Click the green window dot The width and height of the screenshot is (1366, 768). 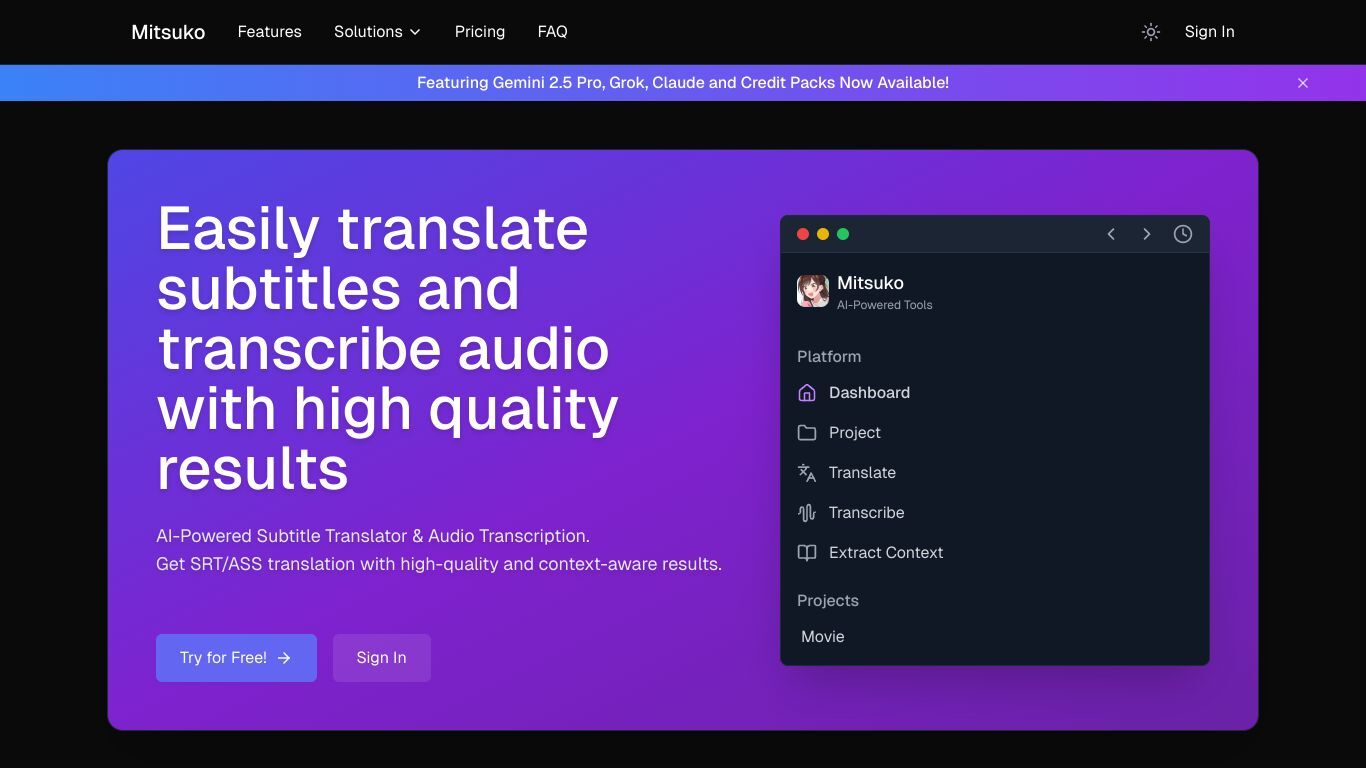(843, 234)
